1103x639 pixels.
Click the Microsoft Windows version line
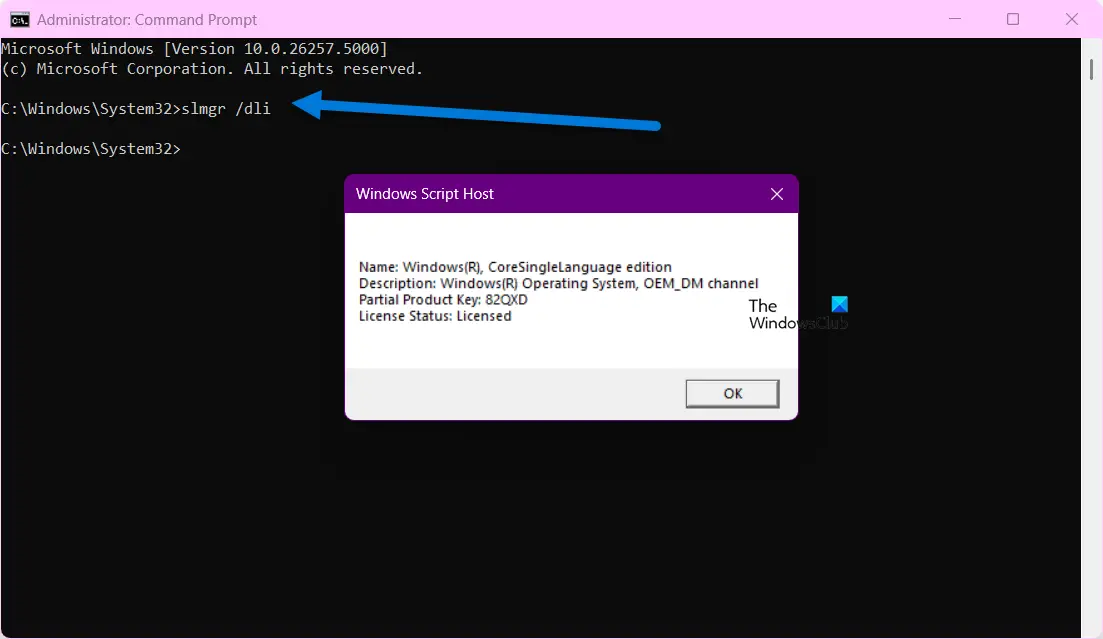194,49
